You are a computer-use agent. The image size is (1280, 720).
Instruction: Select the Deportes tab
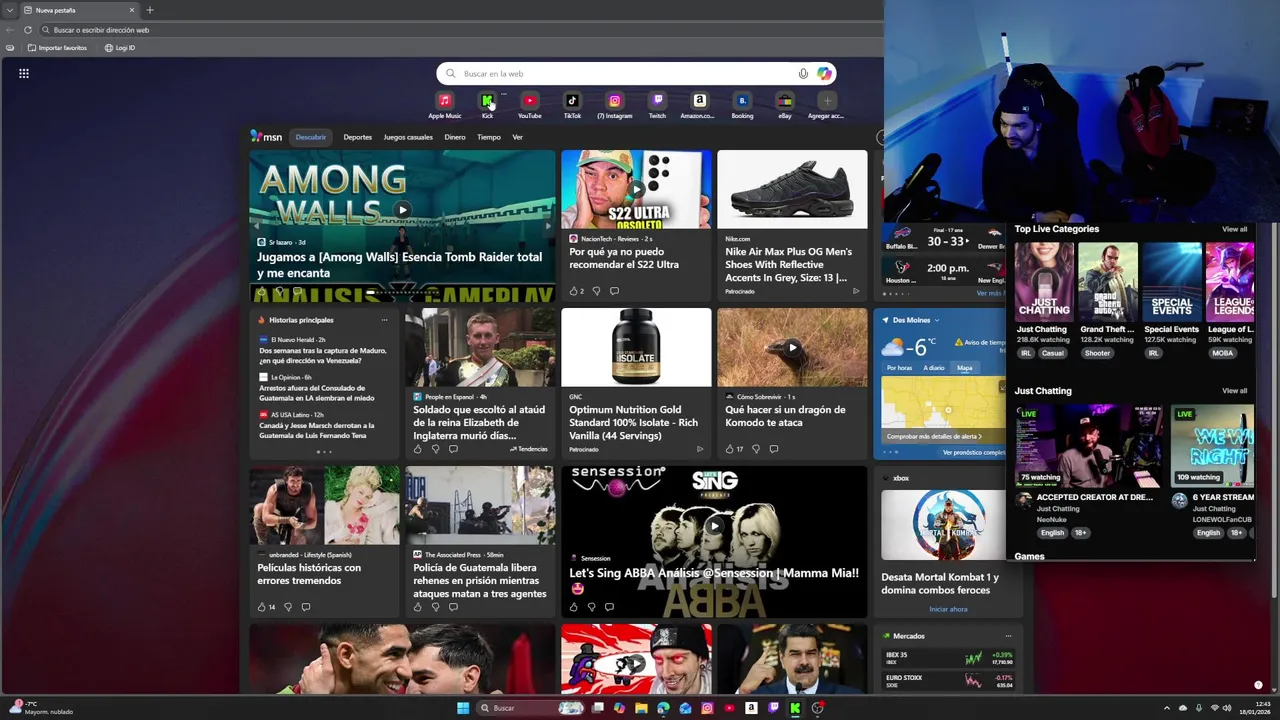point(357,137)
